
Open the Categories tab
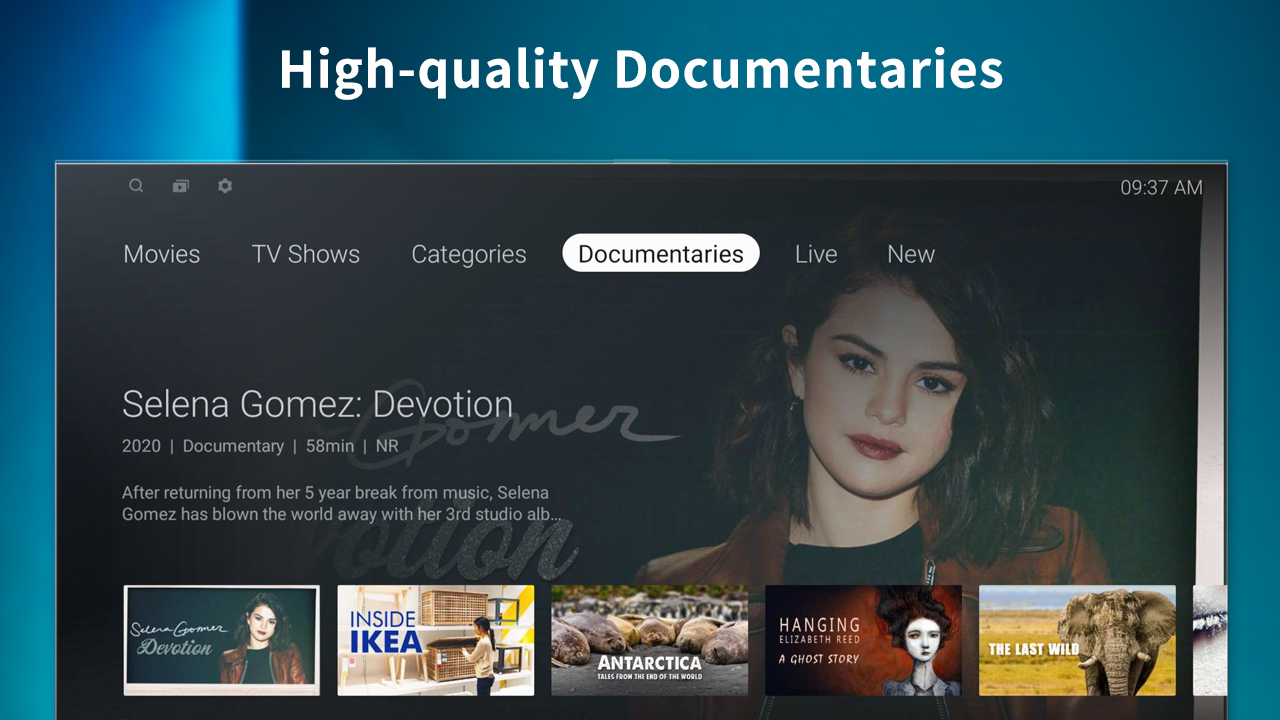coord(468,254)
